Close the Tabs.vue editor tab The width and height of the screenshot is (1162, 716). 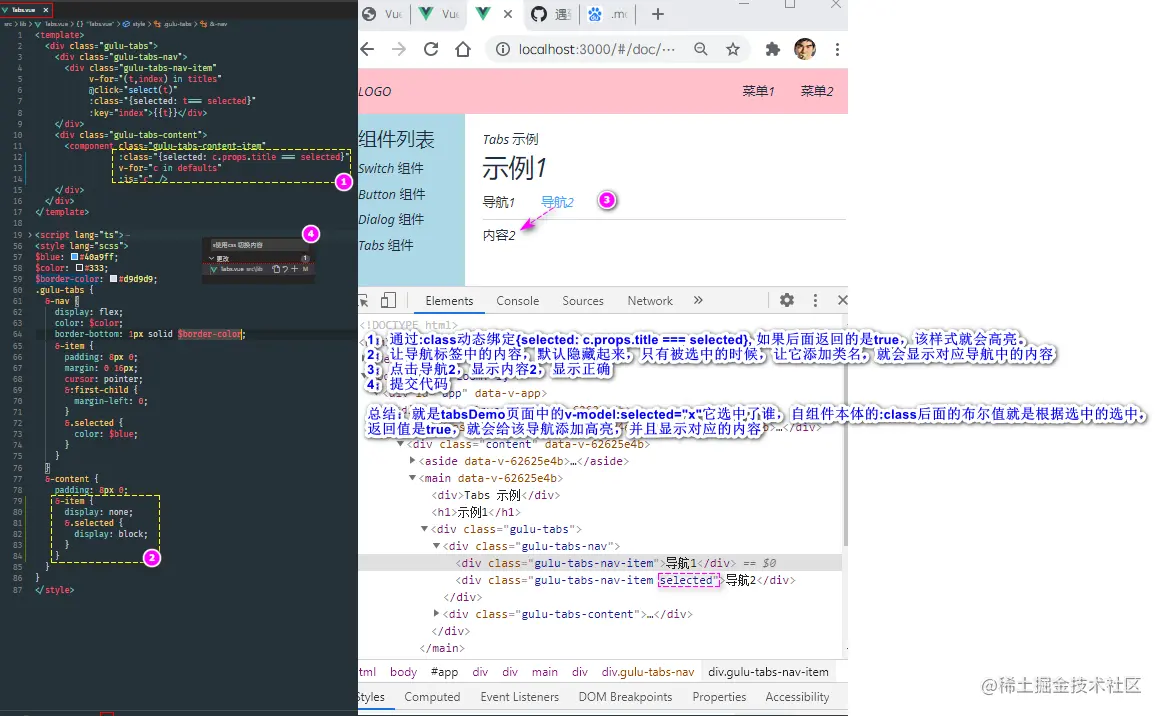pos(46,10)
